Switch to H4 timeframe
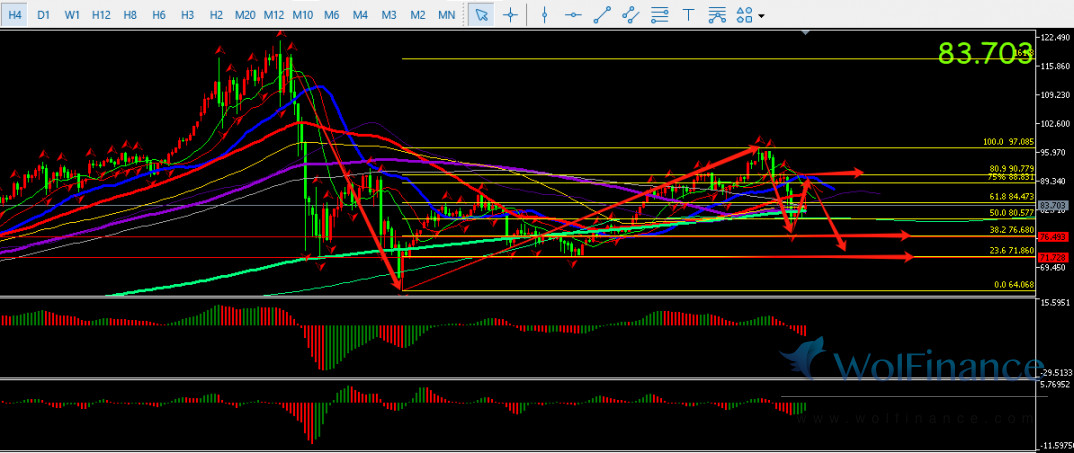This screenshot has height=453, width=1074. tap(15, 15)
